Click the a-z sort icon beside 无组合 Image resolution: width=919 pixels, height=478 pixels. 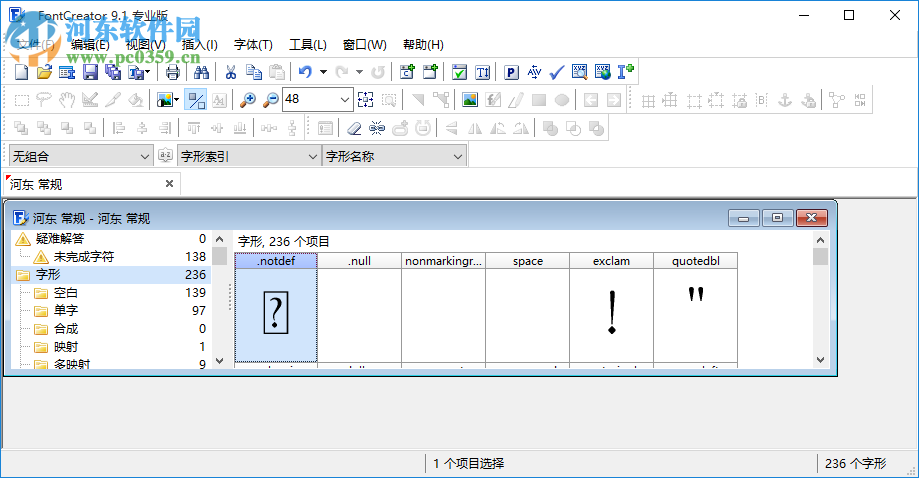pos(165,156)
